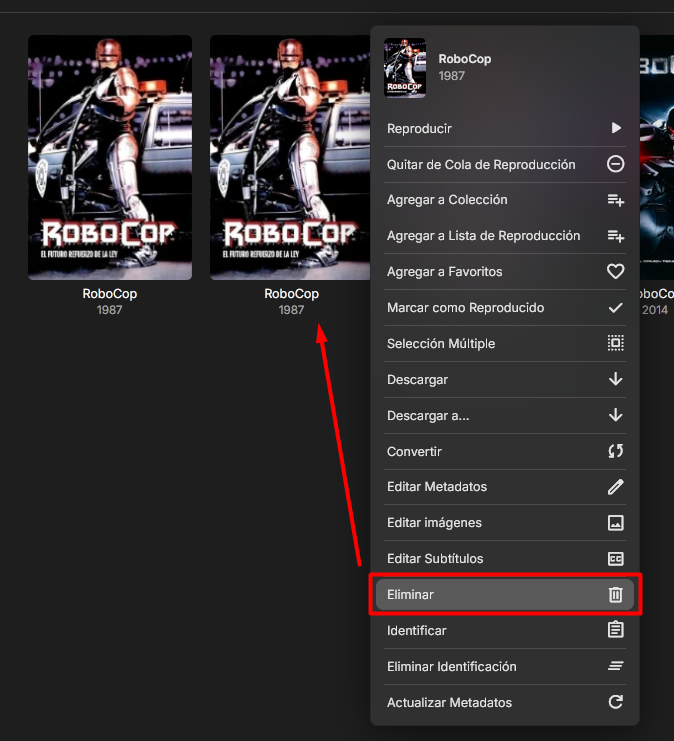Click the checkmark icon for Marcar como Reproducido

615,308
